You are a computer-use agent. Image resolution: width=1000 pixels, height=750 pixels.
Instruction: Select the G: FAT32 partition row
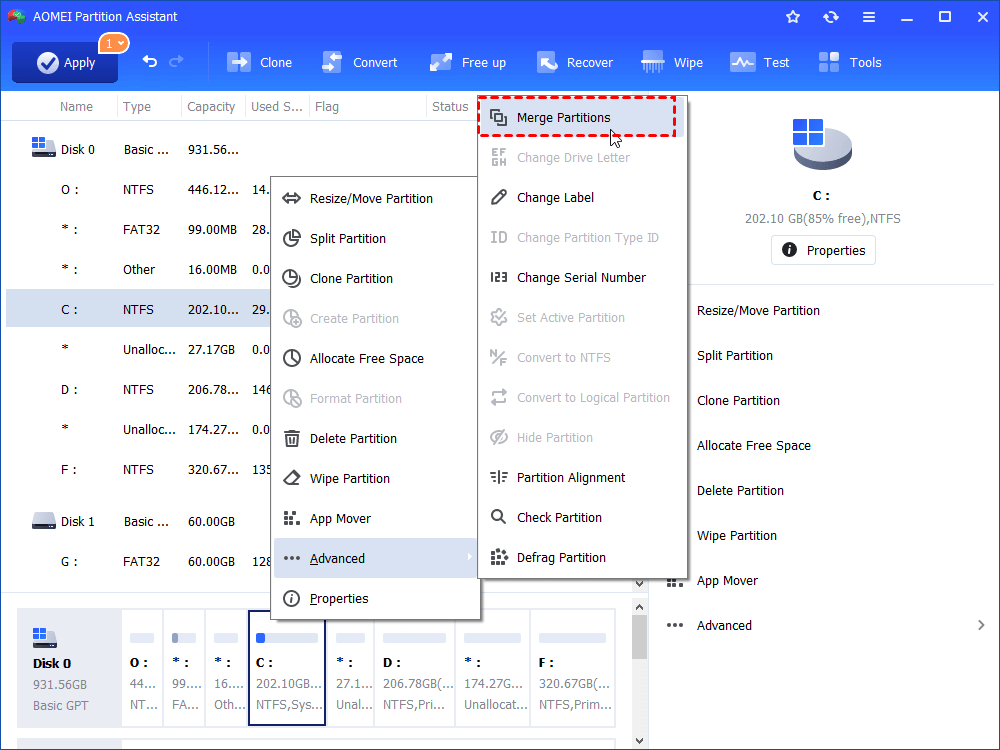click(138, 562)
